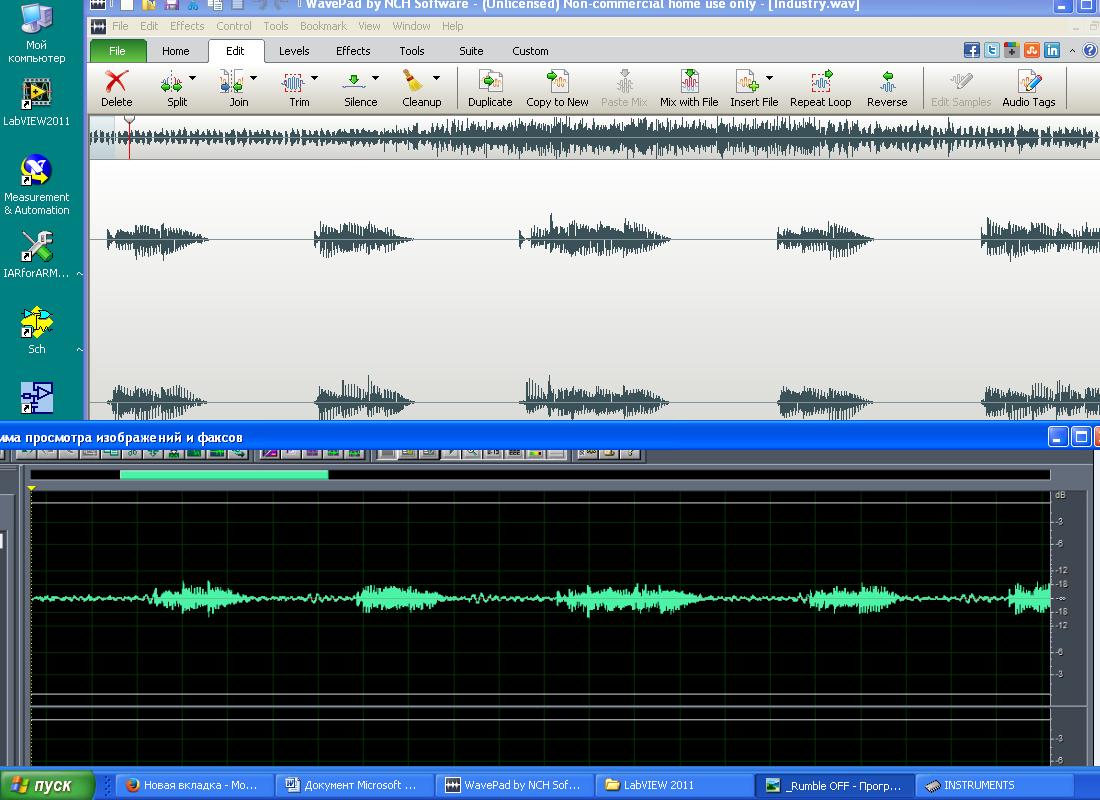Screen dimensions: 1100x800
Task: Open the green File tab
Action: (x=117, y=51)
